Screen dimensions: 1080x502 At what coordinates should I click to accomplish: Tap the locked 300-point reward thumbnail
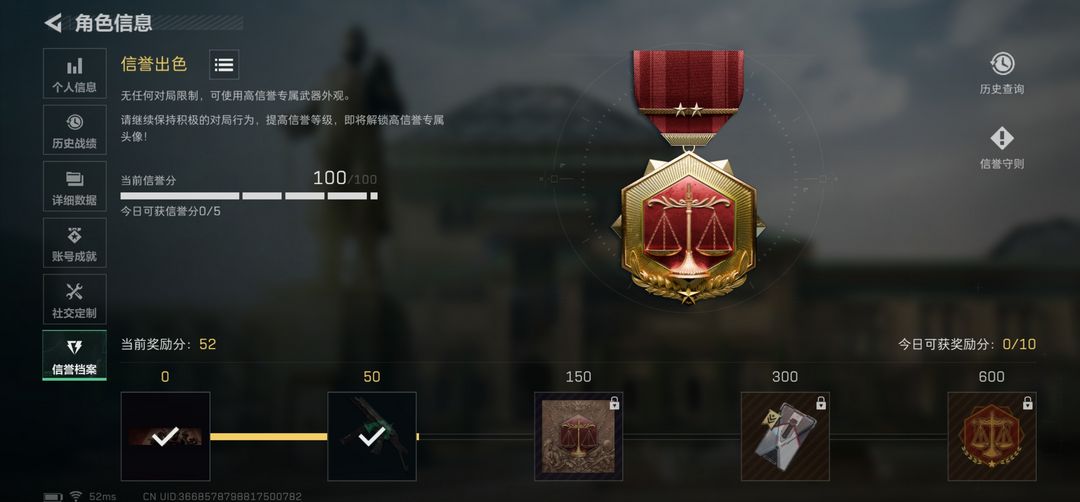click(785, 436)
